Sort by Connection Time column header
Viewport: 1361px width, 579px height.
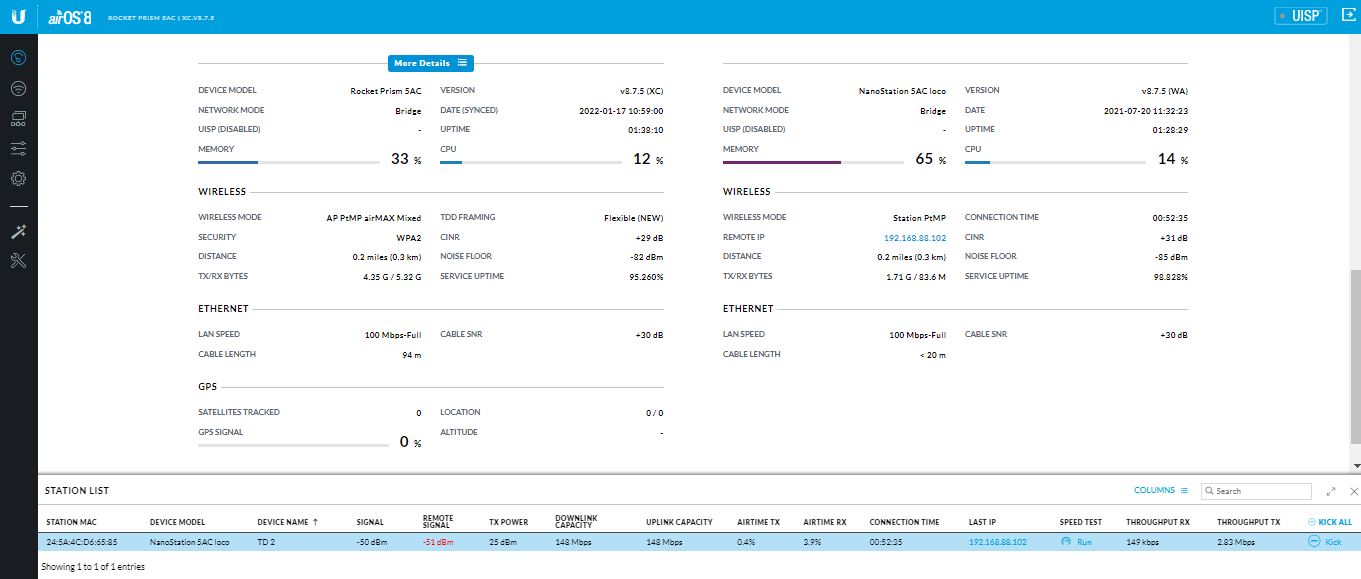tap(904, 522)
